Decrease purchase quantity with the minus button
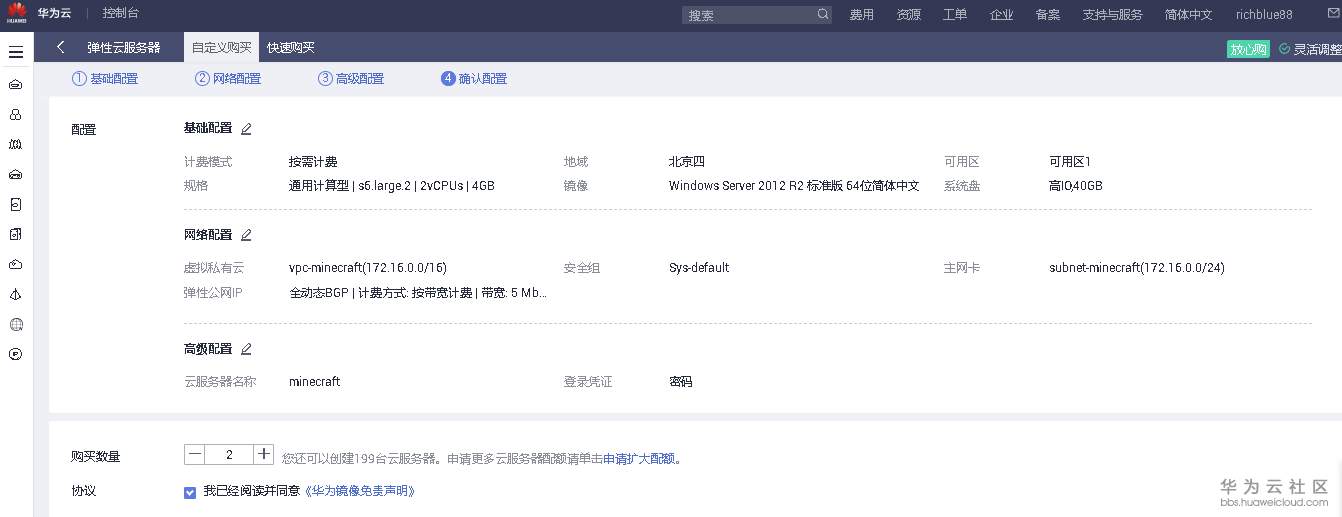Screen dimensions: 1342x517 [195, 454]
